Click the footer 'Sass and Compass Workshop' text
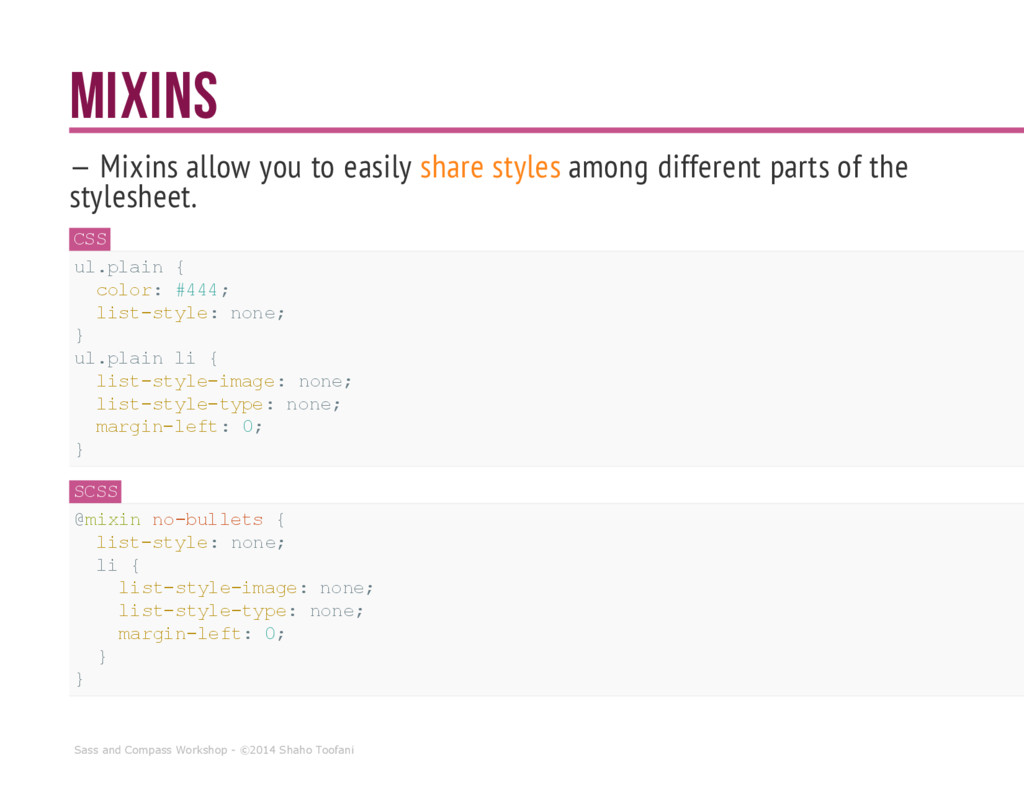The width and height of the screenshot is (1024, 791). pyautogui.click(x=150, y=750)
